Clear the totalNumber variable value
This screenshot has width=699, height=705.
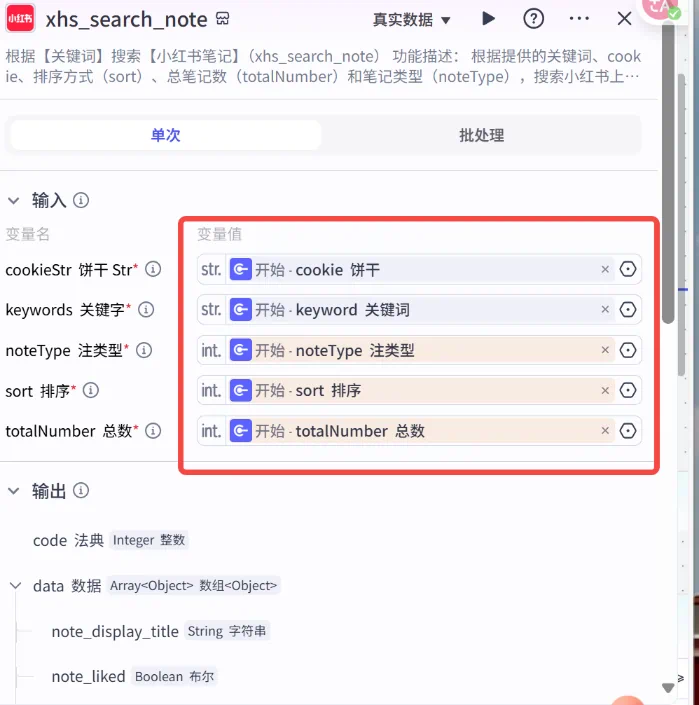[605, 431]
